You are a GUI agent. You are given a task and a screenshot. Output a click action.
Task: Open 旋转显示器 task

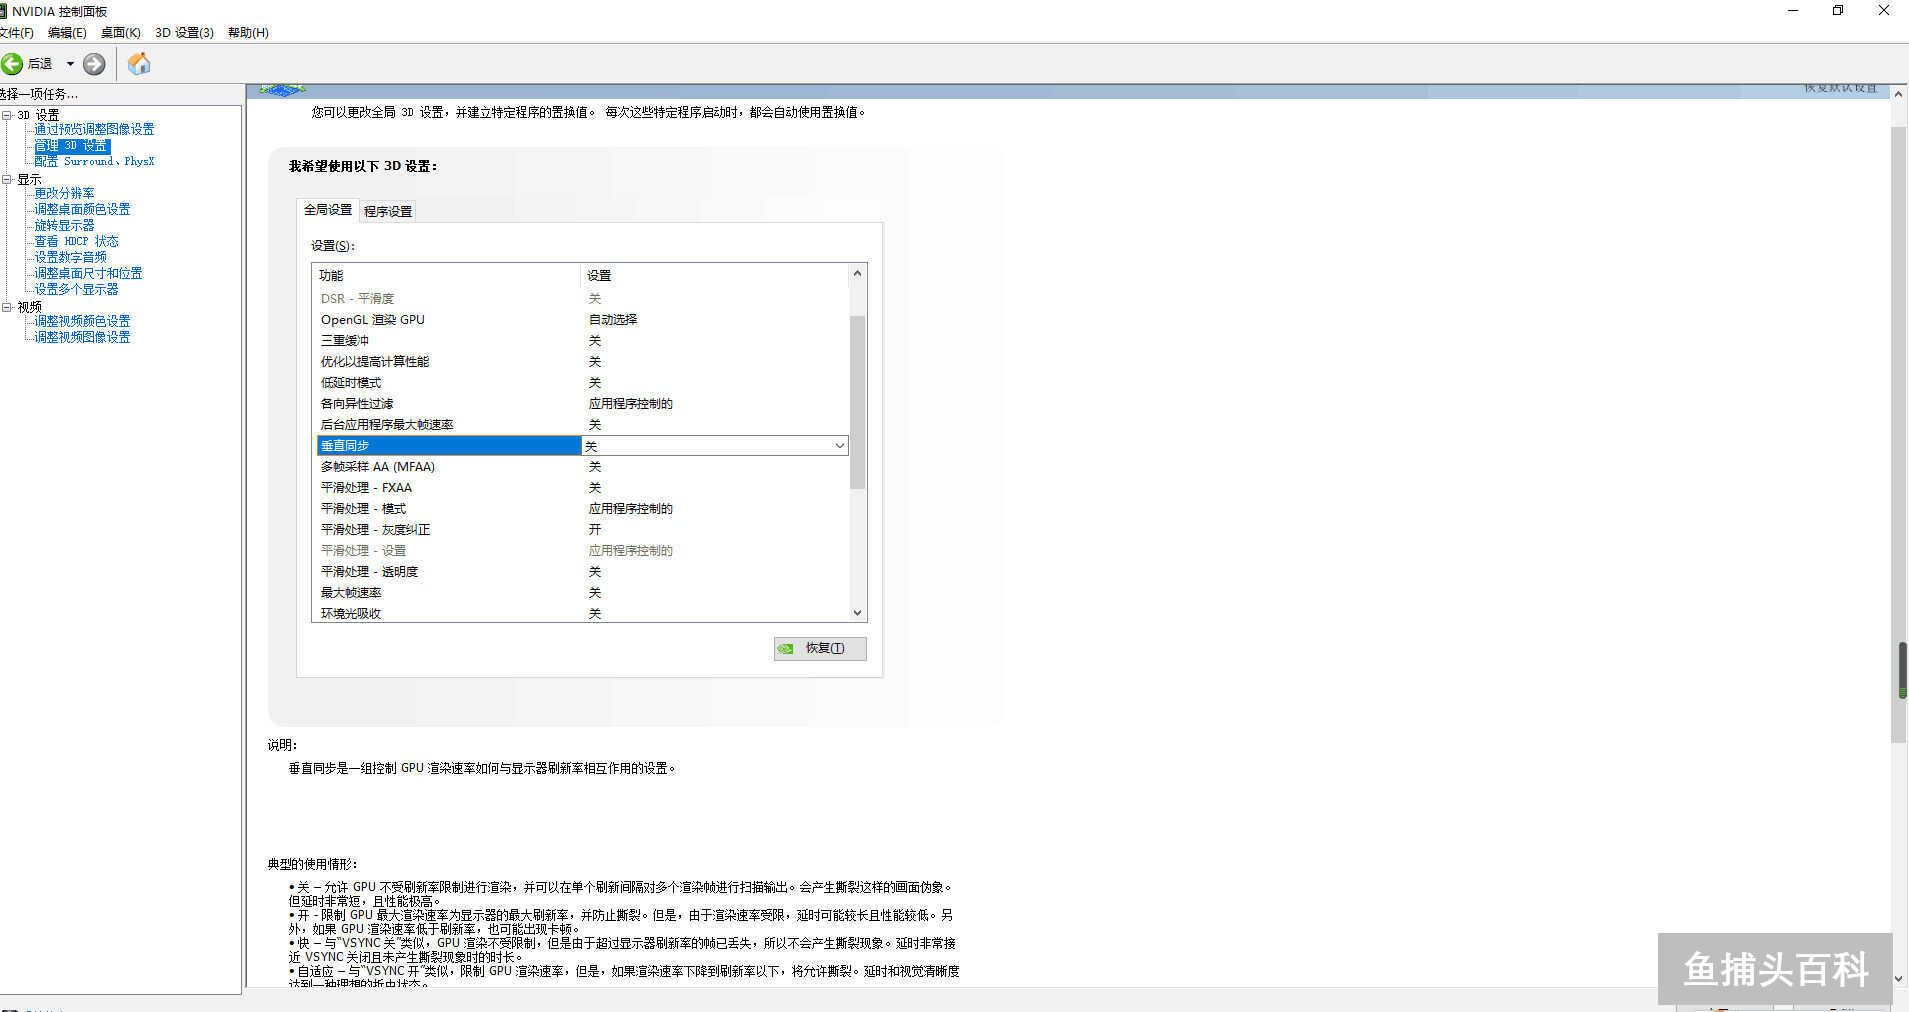coord(64,225)
